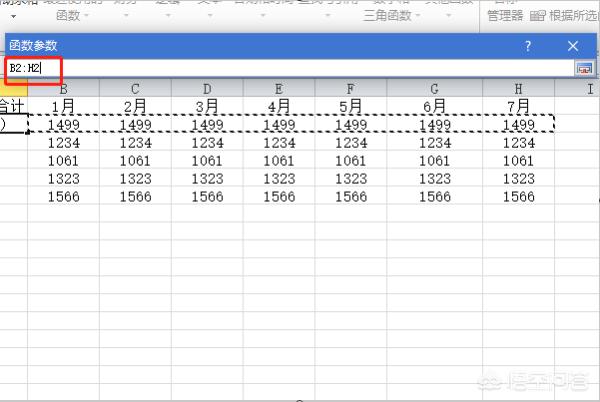600x402 pixels.
Task: Click the 1234 cell under 6月
Action: pyautogui.click(x=435, y=143)
